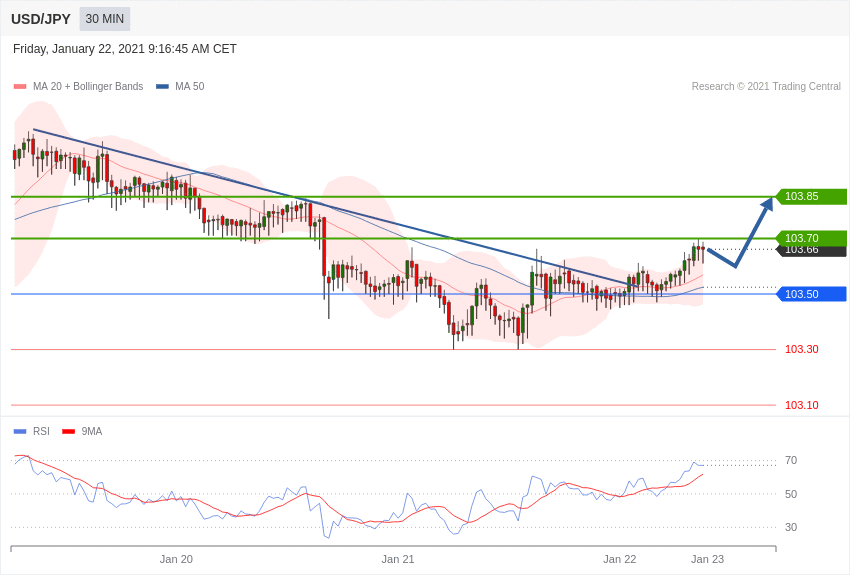Click the Jan 23 axis date label
Viewport: 850px width, 576px height.
coord(707,559)
